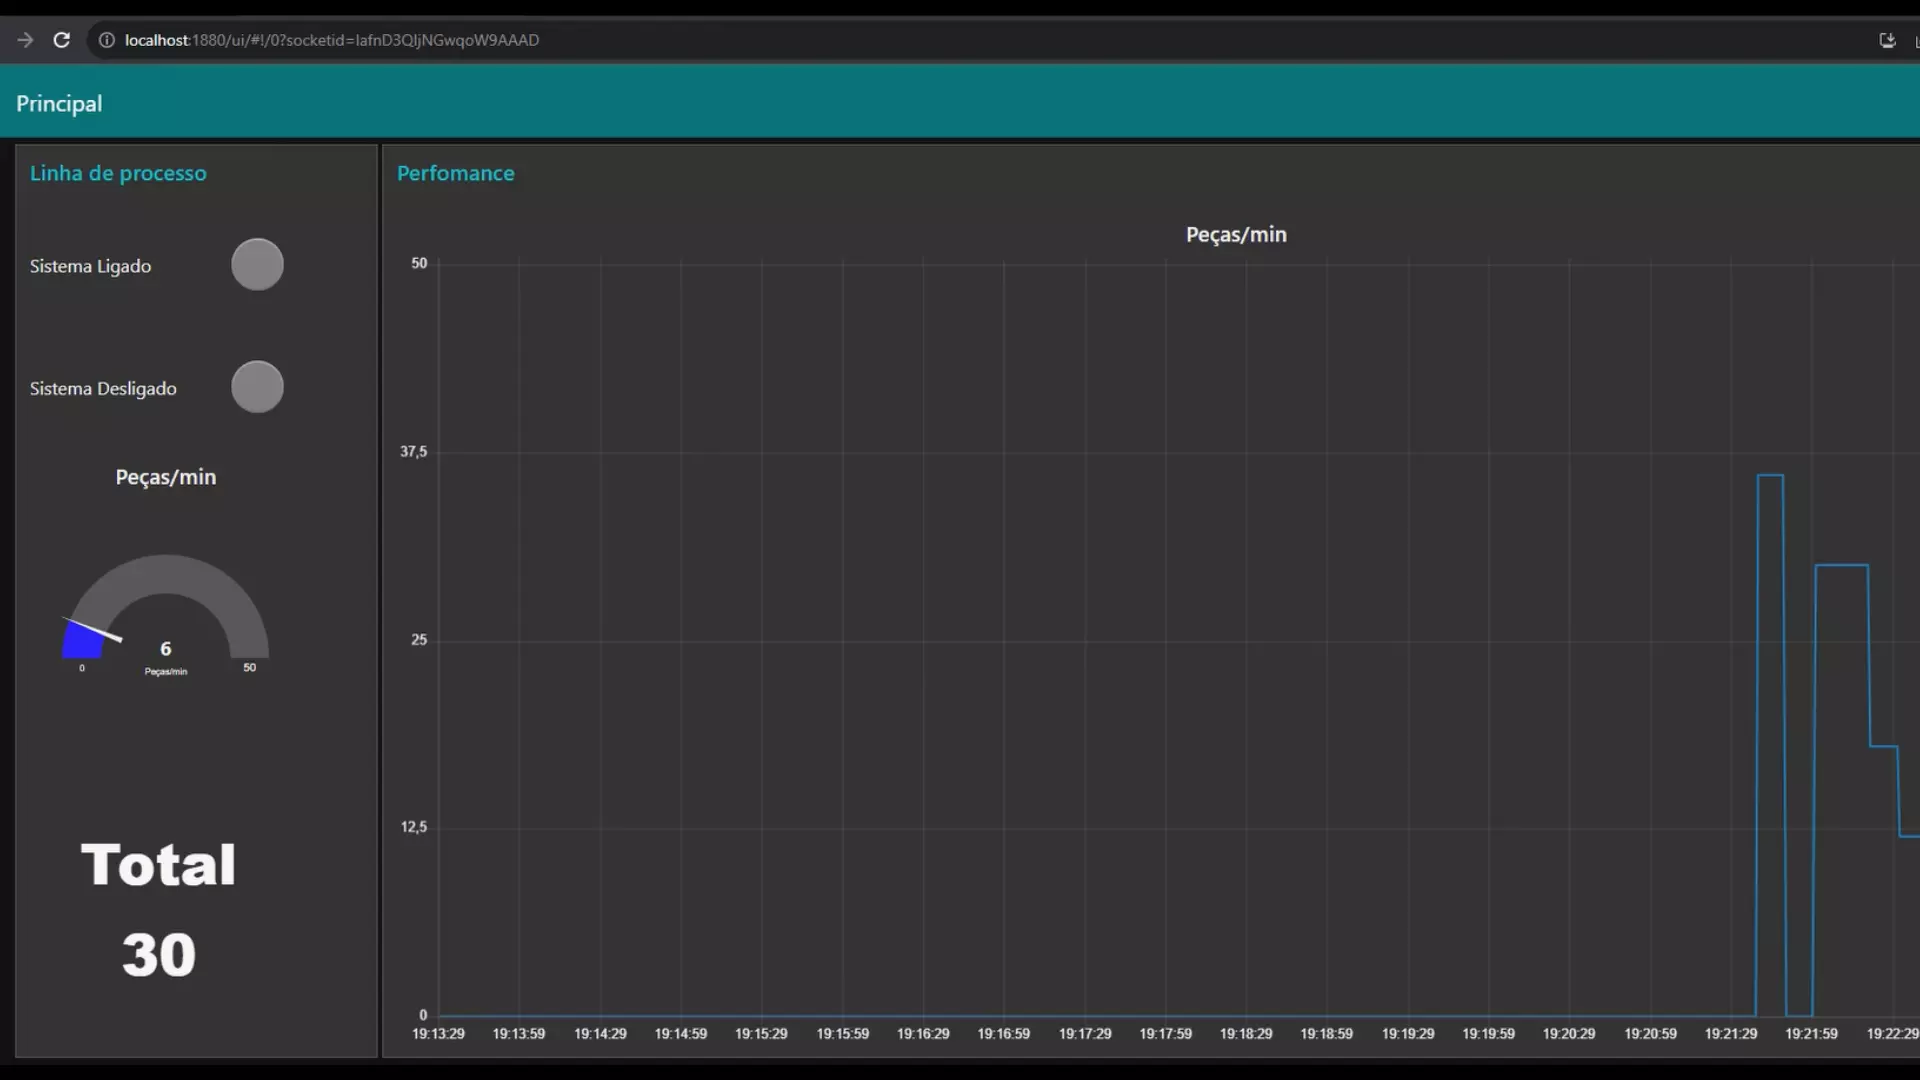Image resolution: width=1920 pixels, height=1080 pixels.
Task: Reload the page with refresh icon
Action: pyautogui.click(x=61, y=40)
